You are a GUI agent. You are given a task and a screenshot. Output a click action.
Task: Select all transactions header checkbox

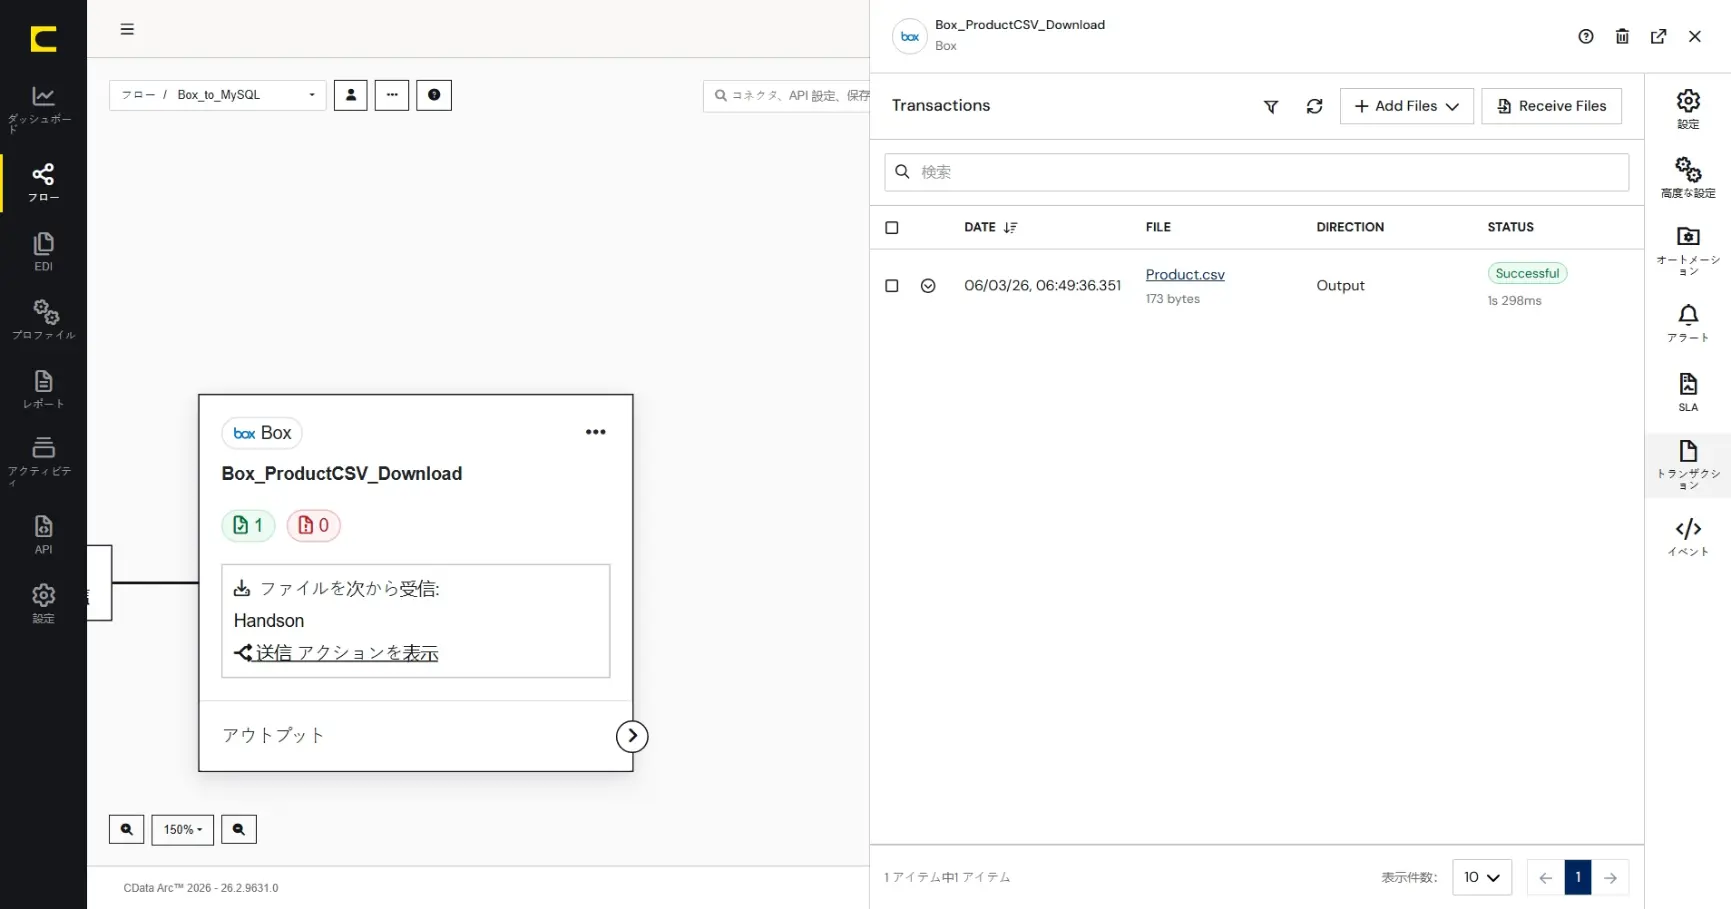point(892,227)
